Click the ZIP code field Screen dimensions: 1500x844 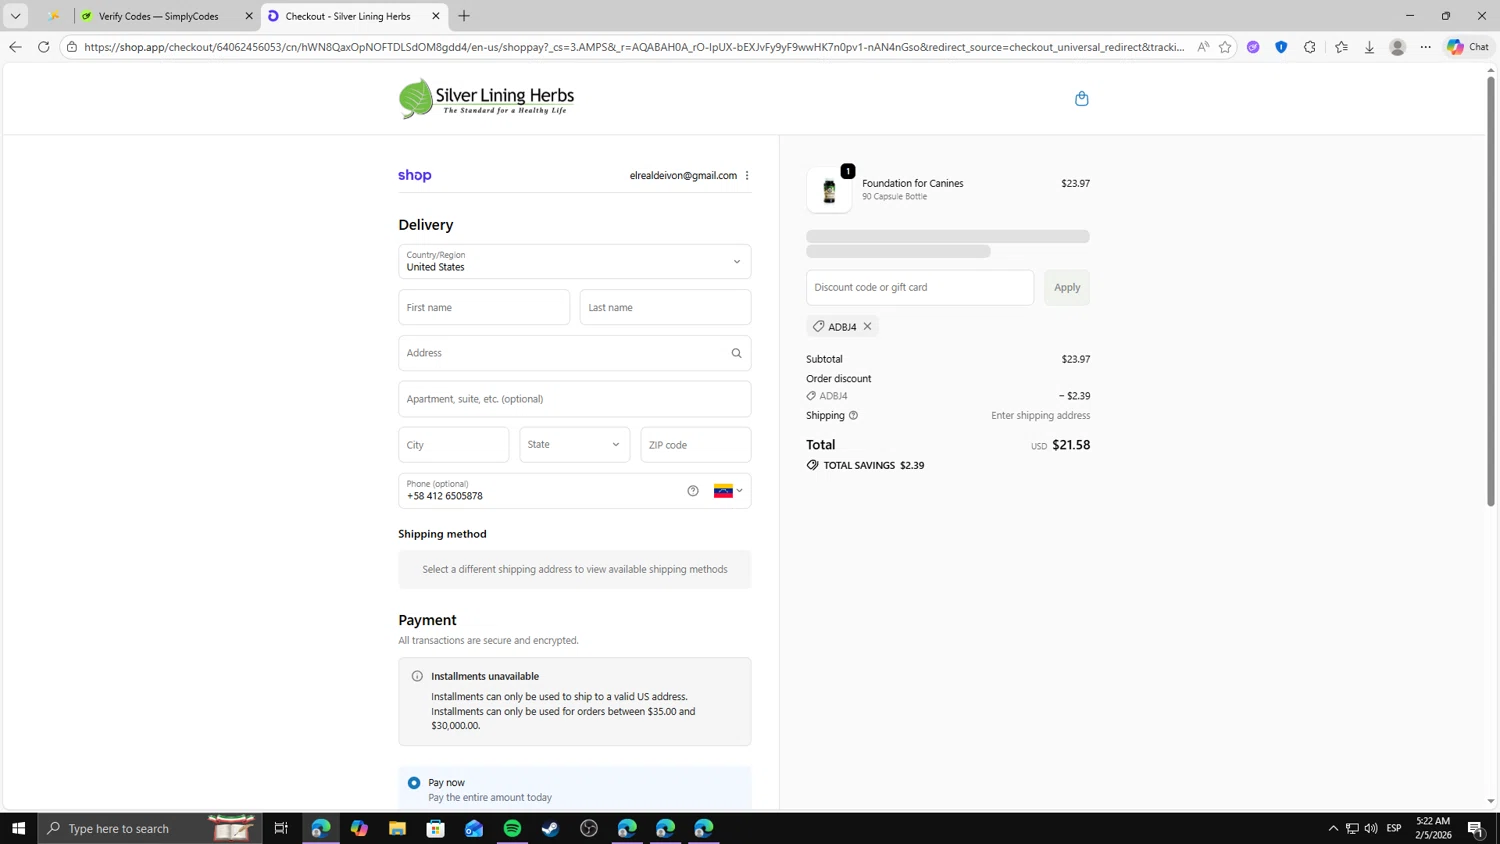click(695, 445)
